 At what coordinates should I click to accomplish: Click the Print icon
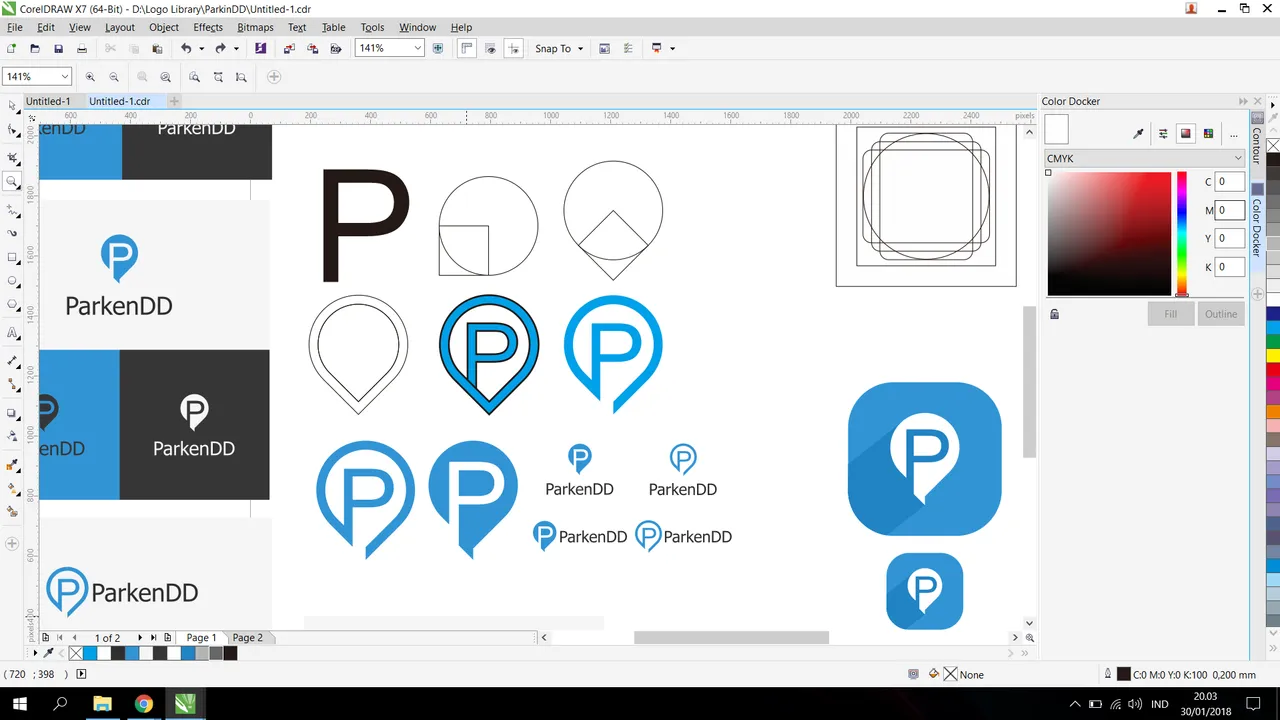[82, 48]
